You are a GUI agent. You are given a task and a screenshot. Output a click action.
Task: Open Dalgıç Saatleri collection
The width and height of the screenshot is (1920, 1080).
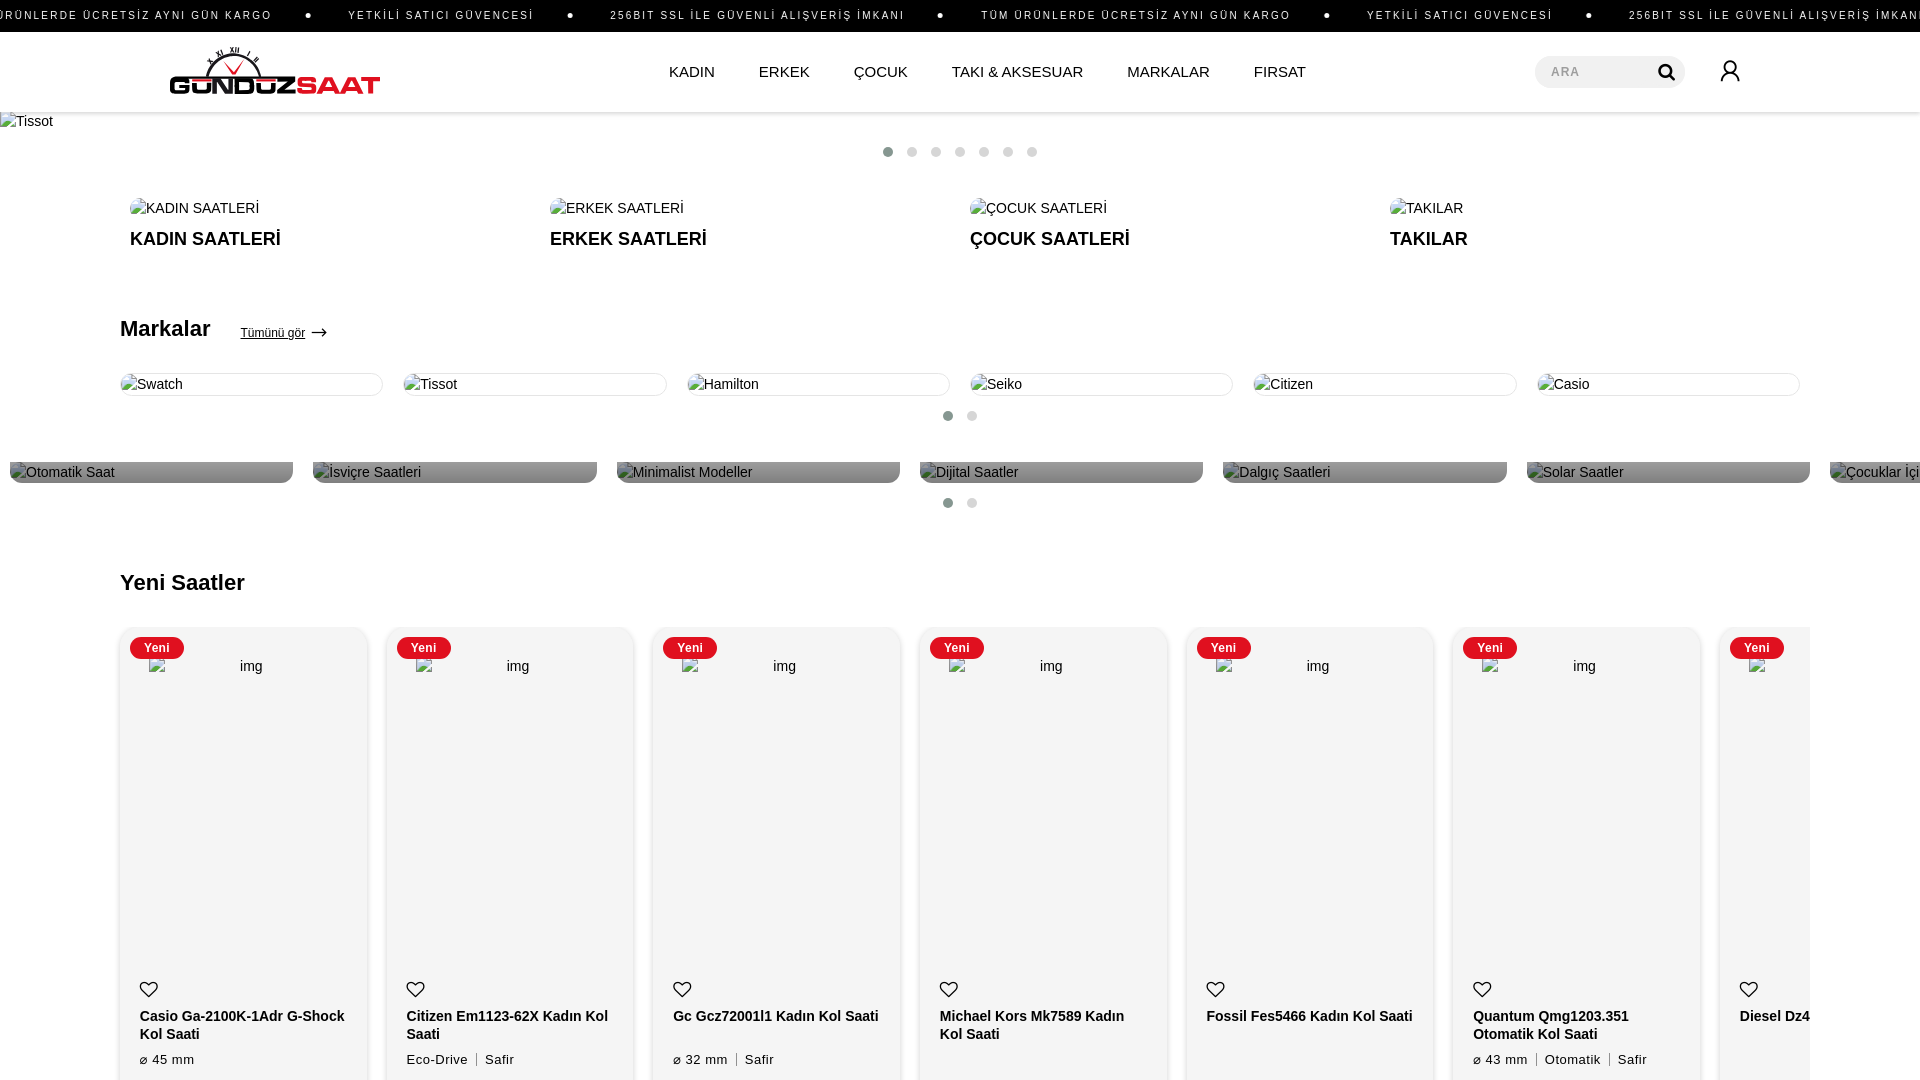(x=1365, y=472)
